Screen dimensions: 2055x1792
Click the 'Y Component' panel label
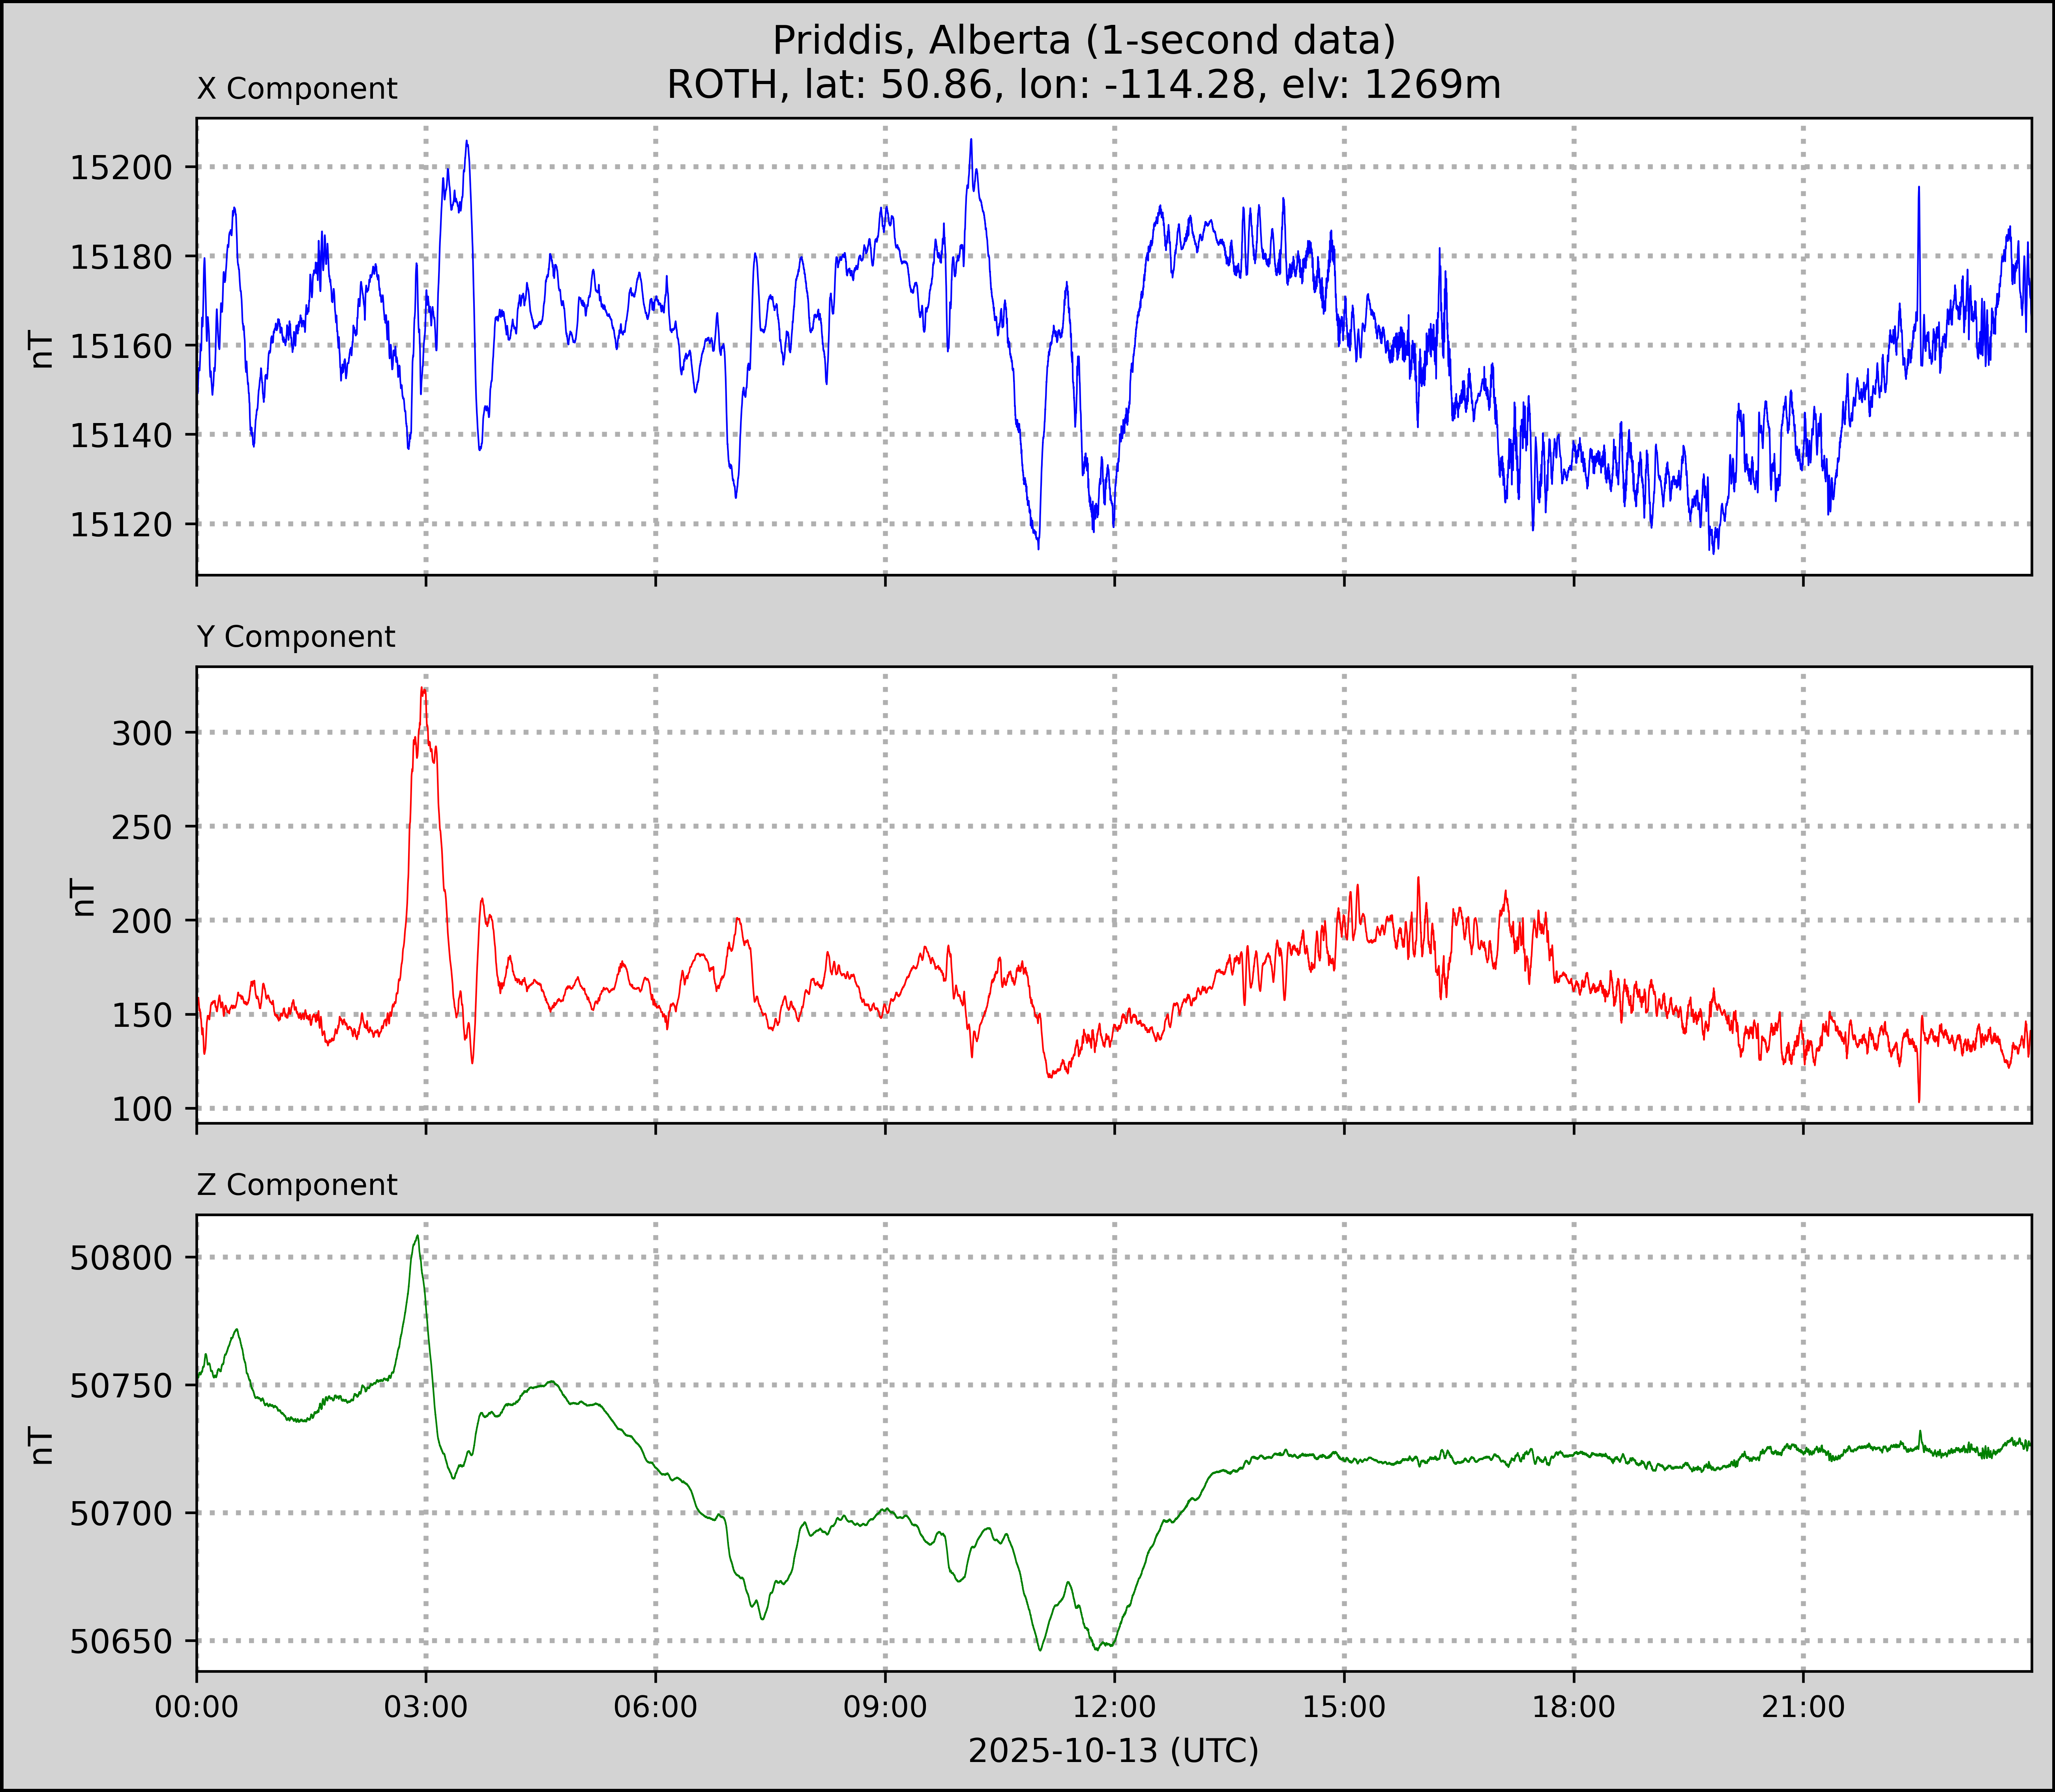click(296, 637)
